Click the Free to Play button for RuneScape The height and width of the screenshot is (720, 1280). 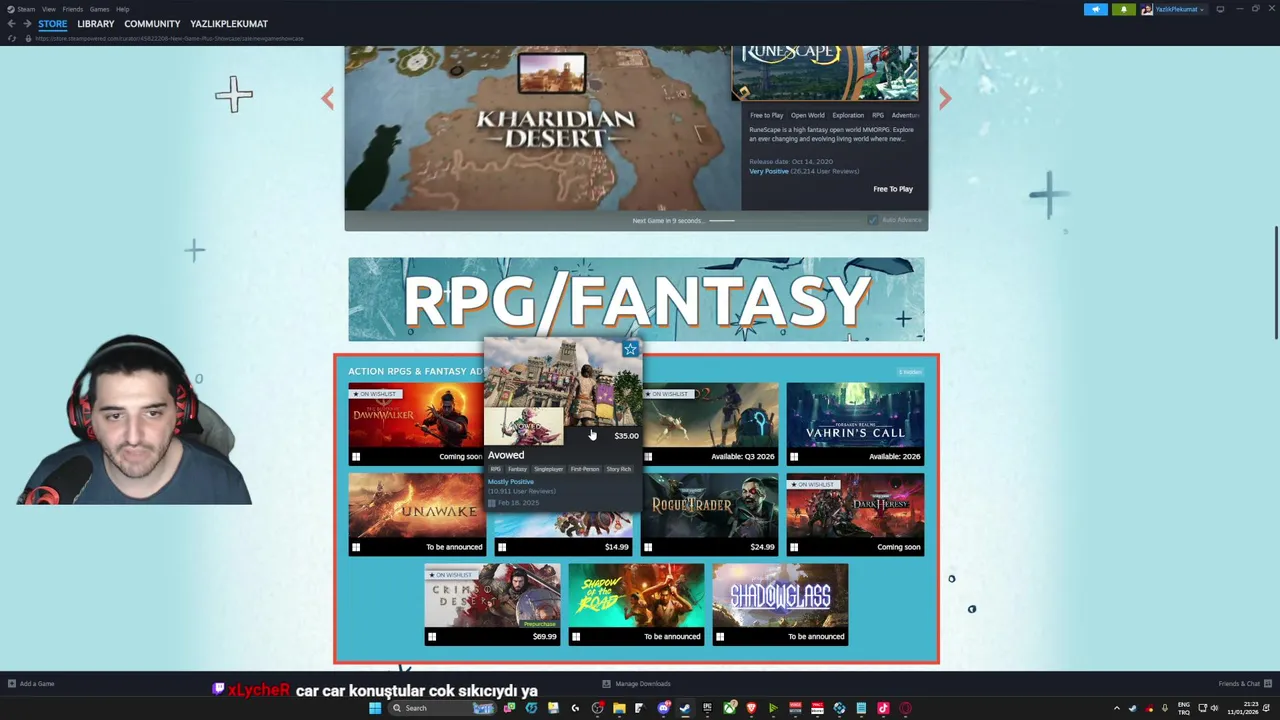pos(893,189)
